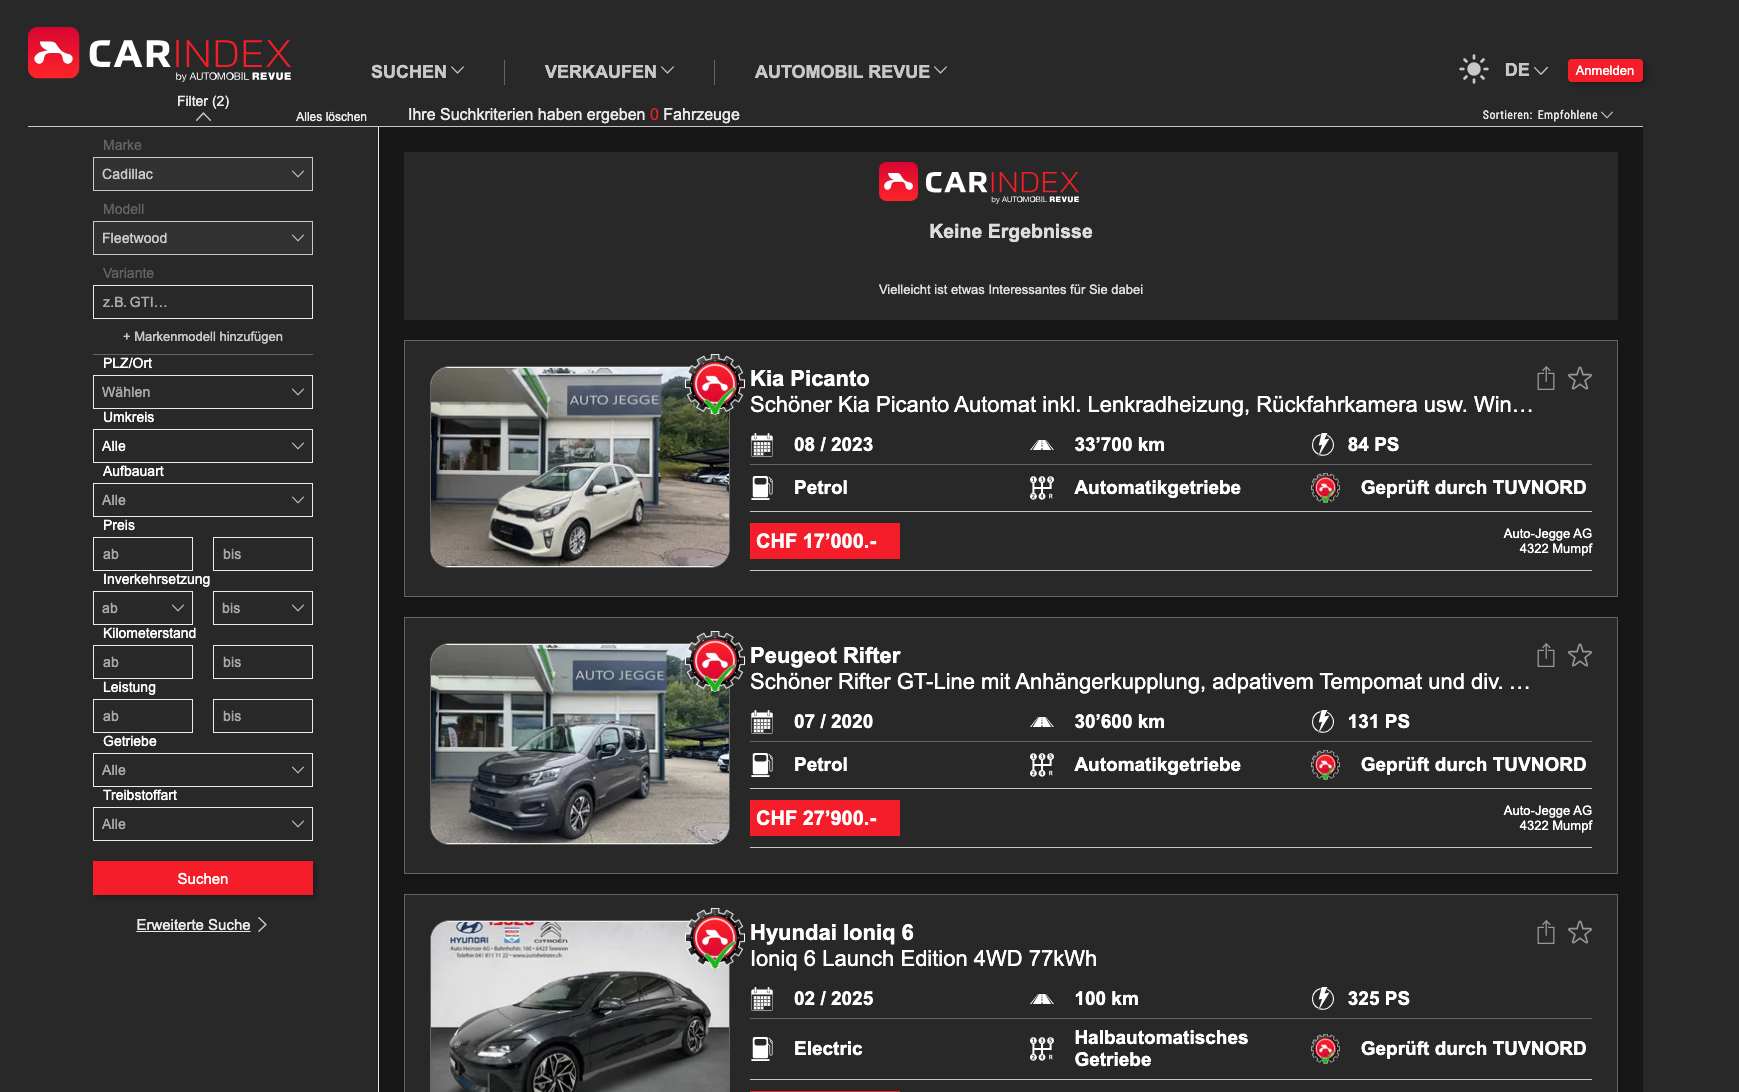Click the calendar icon beside 07 / 2020
Image resolution: width=1739 pixels, height=1092 pixels.
pyautogui.click(x=762, y=722)
